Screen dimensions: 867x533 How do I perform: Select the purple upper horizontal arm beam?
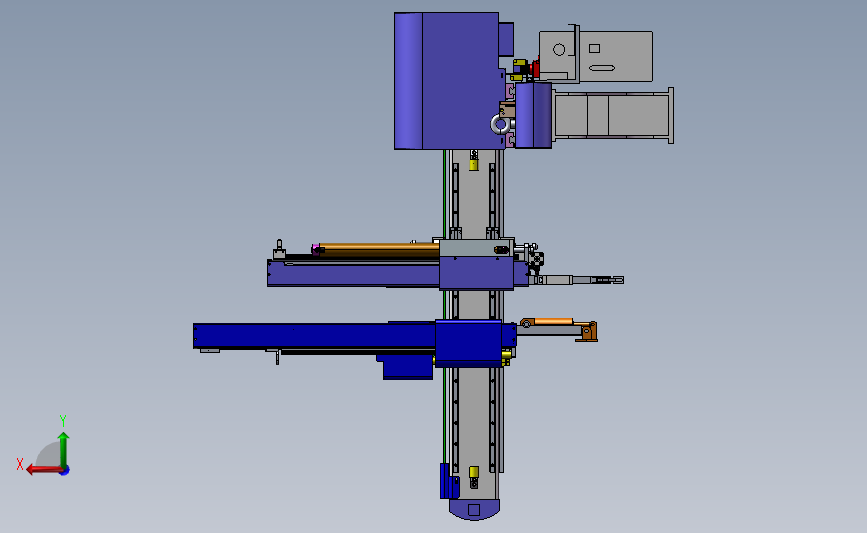point(353,273)
